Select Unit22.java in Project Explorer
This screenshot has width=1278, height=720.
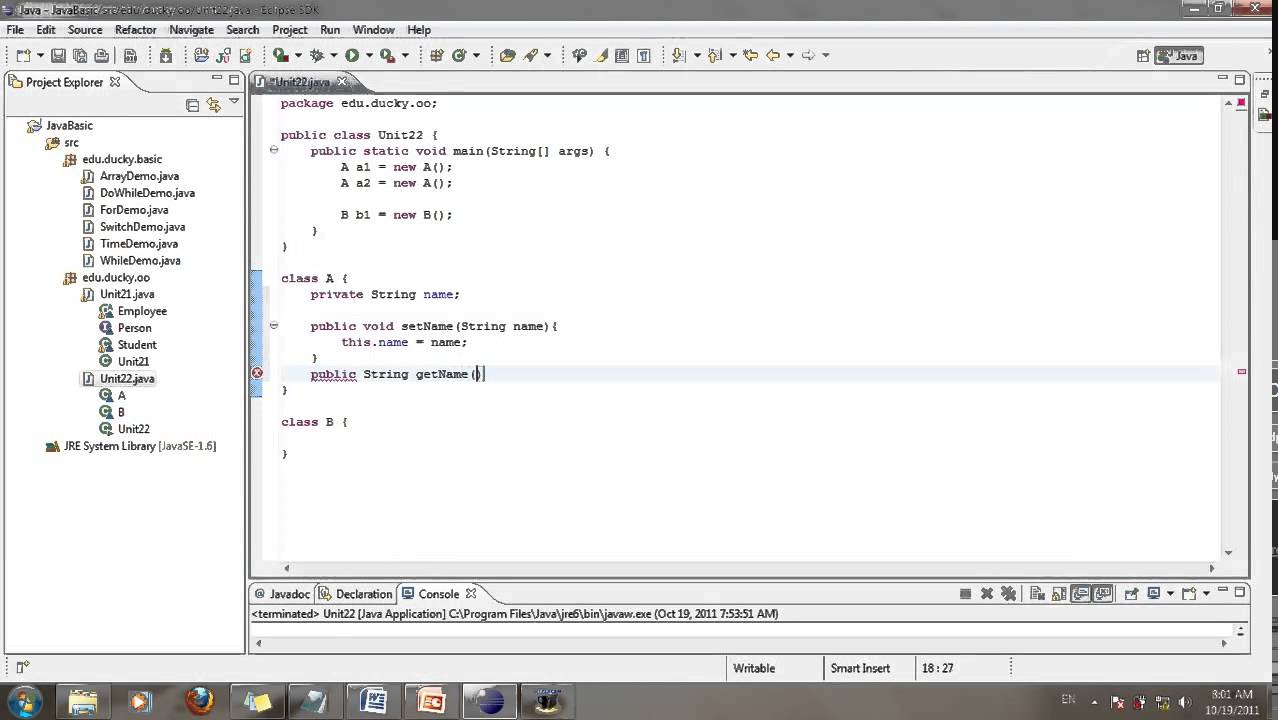[x=127, y=379]
